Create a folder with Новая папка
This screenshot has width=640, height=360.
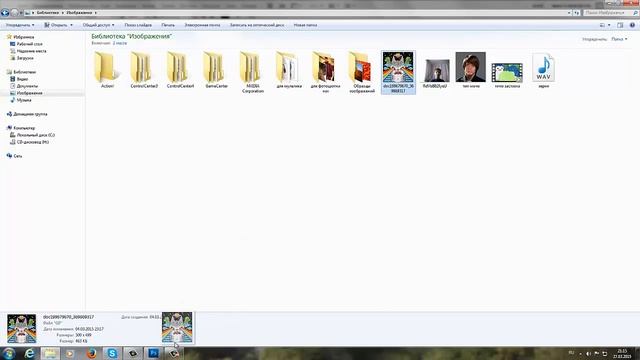305,25
